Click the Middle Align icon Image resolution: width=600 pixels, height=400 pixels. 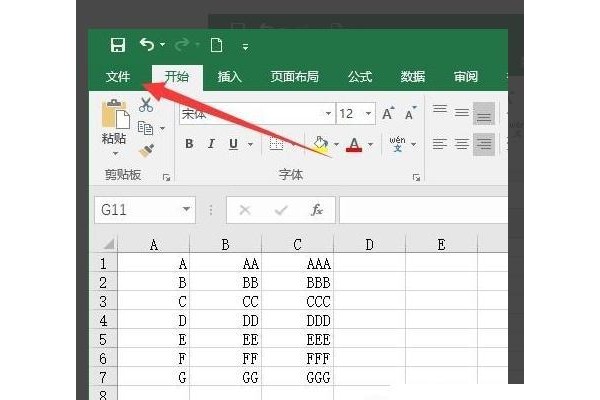point(462,113)
